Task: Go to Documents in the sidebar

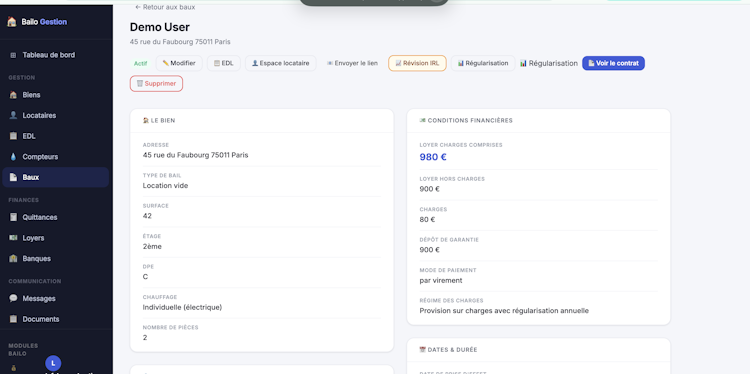Action: pos(55,319)
